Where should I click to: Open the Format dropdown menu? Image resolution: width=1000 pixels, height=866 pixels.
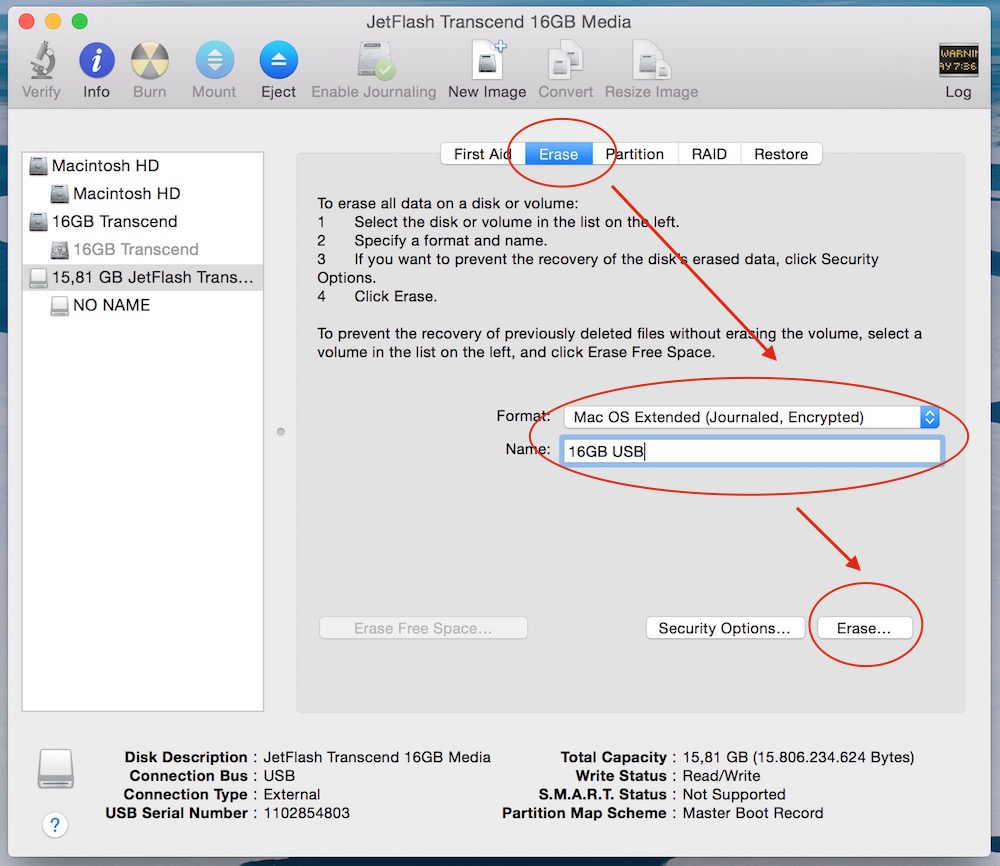pyautogui.click(x=751, y=417)
